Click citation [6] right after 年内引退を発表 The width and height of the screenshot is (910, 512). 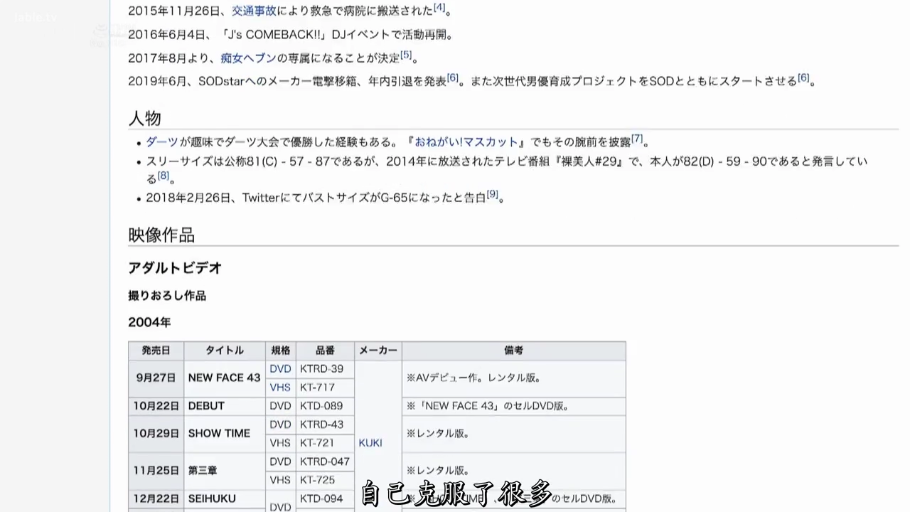(x=452, y=78)
